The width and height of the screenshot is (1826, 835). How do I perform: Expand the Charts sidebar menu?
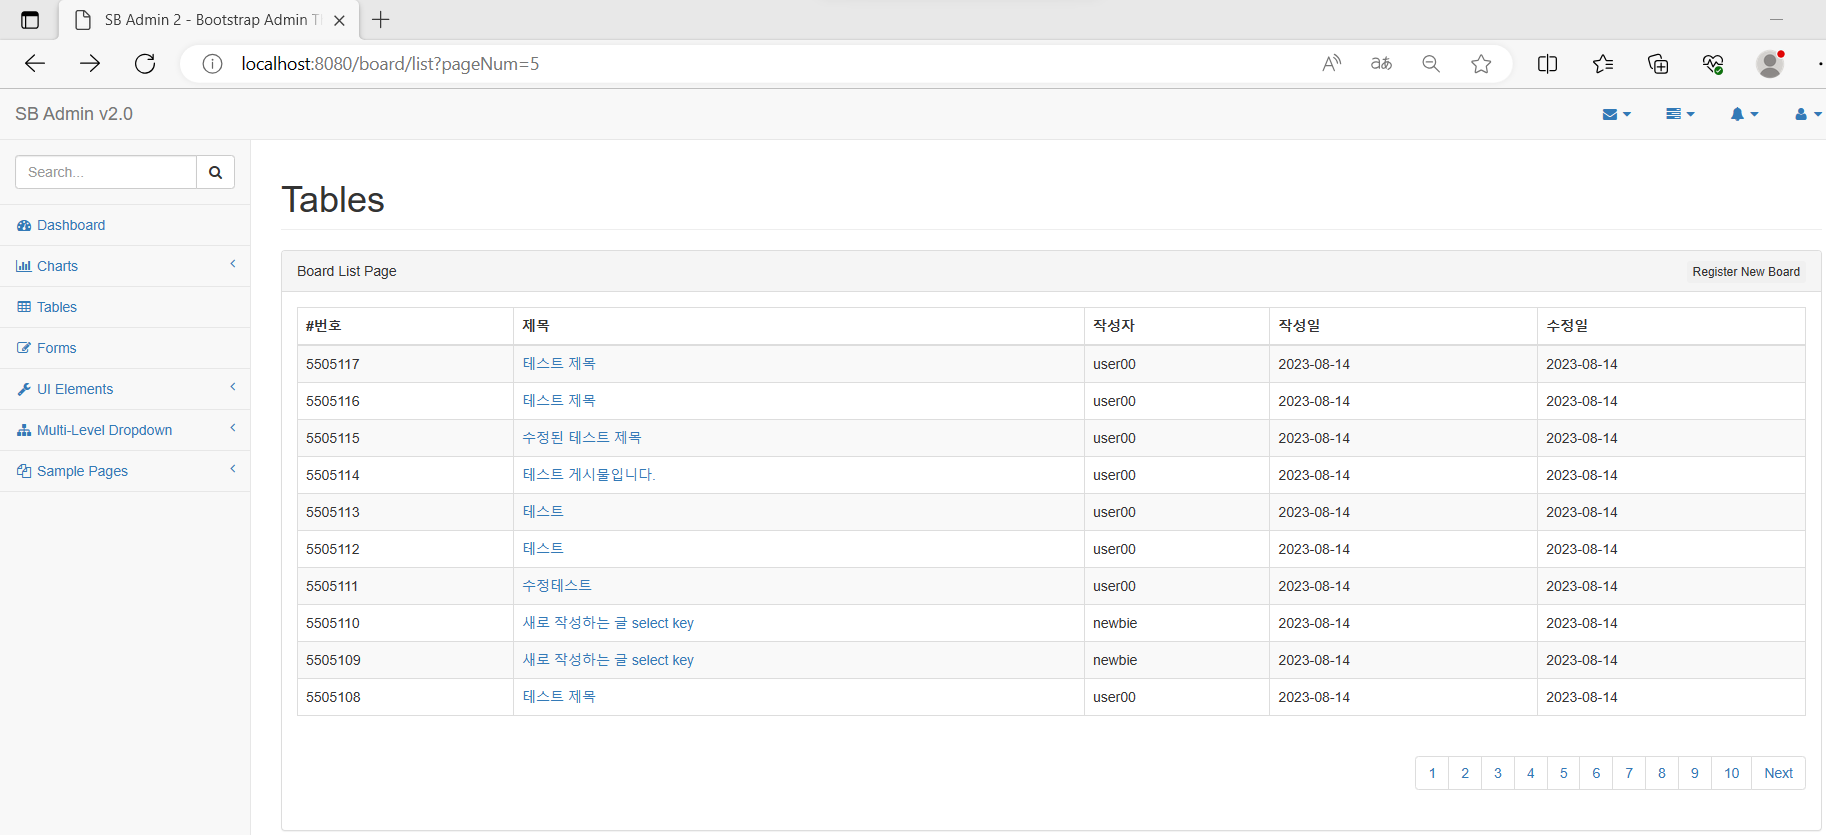125,266
